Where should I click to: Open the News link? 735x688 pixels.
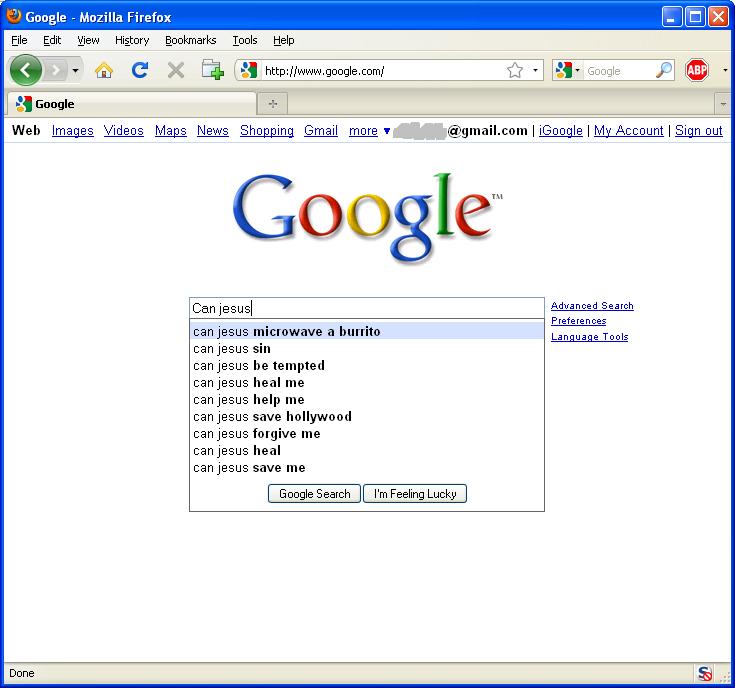(x=213, y=131)
